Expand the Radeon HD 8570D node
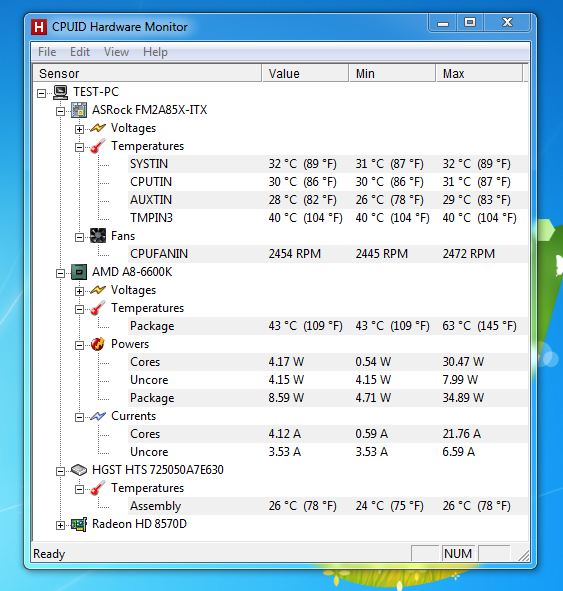Screen dimensions: 563x591 pyautogui.click(x=60, y=525)
